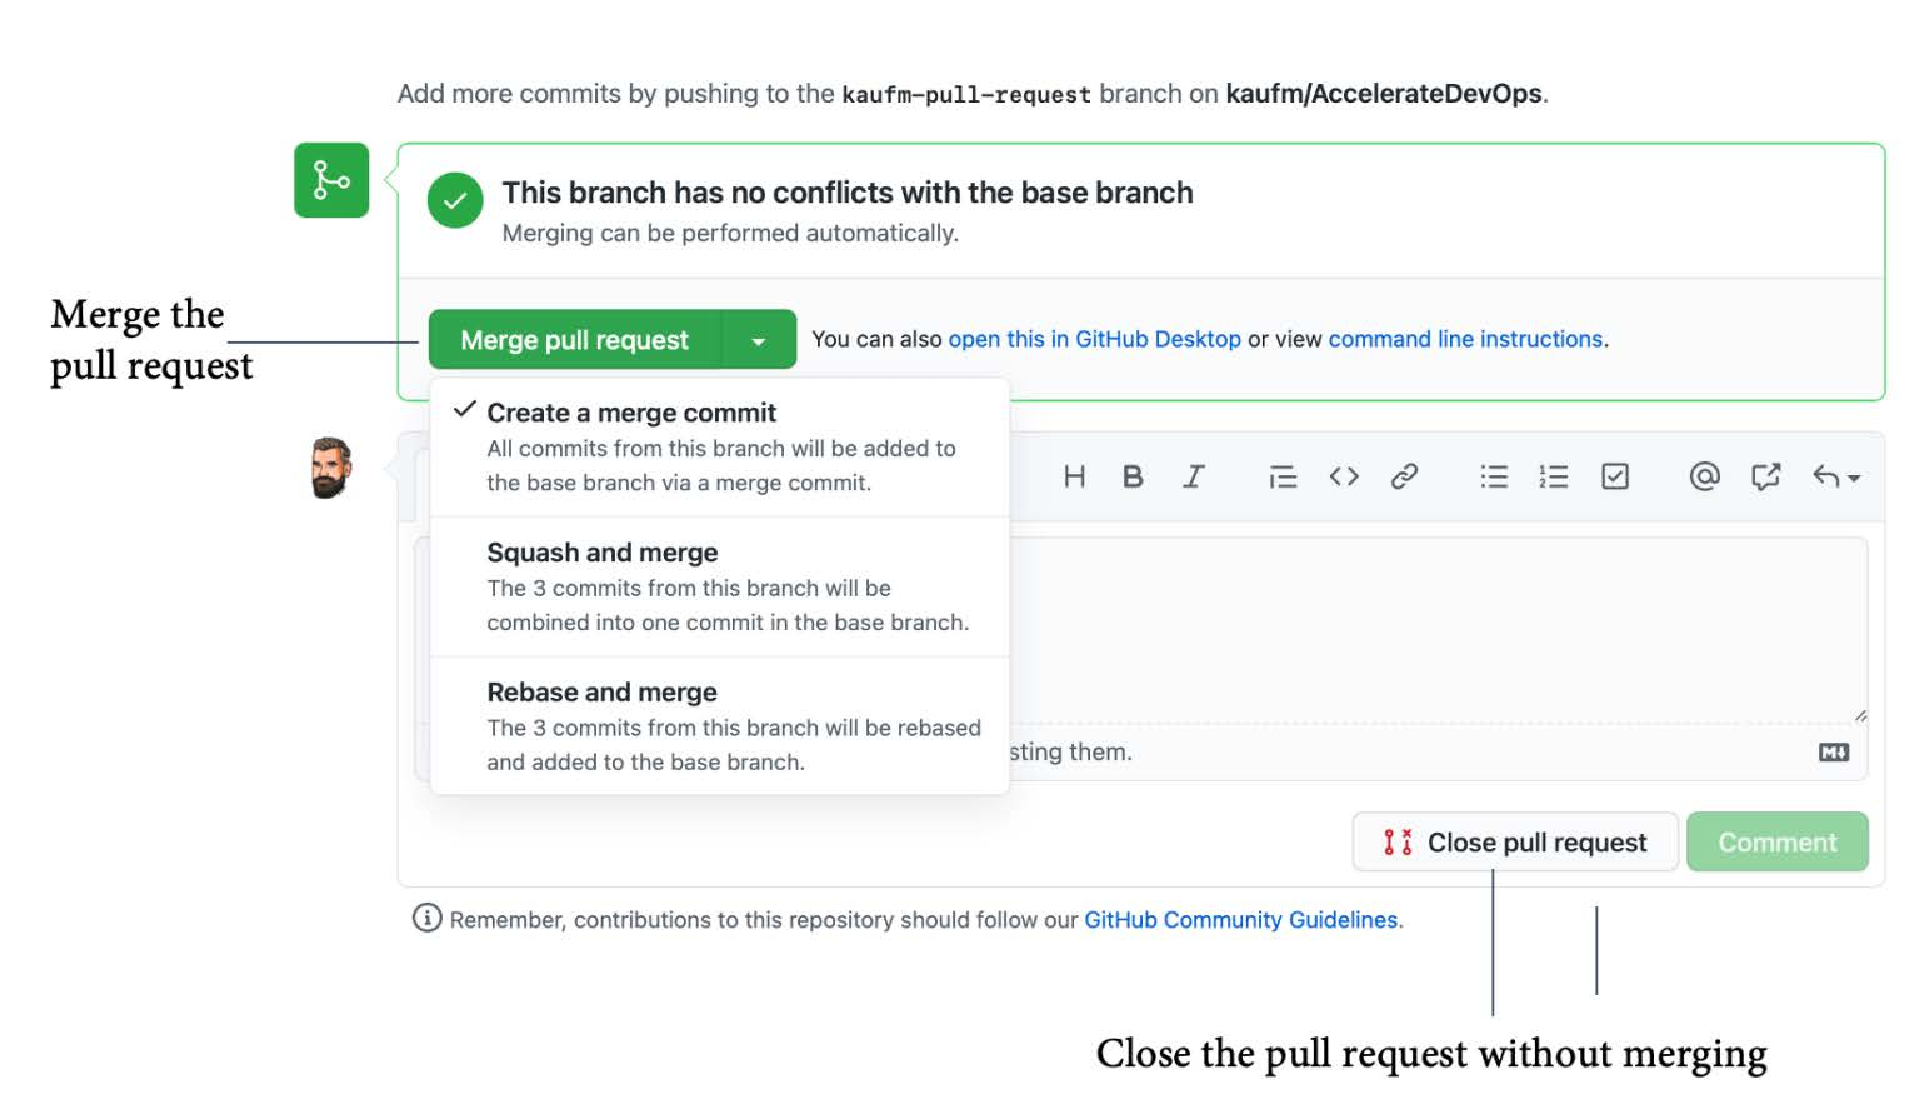The width and height of the screenshot is (1908, 1103).
Task: Apply italic formatting icon
Action: click(1193, 477)
